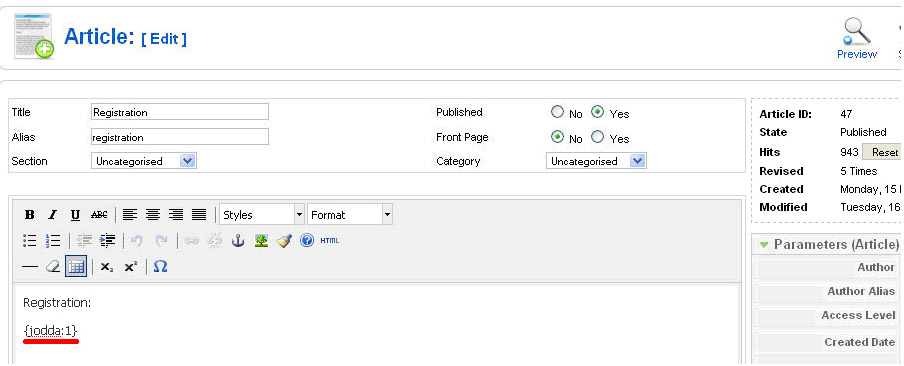Image resolution: width=904 pixels, height=366 pixels.
Task: Toggle the table guidelines icon
Action: coord(76,267)
